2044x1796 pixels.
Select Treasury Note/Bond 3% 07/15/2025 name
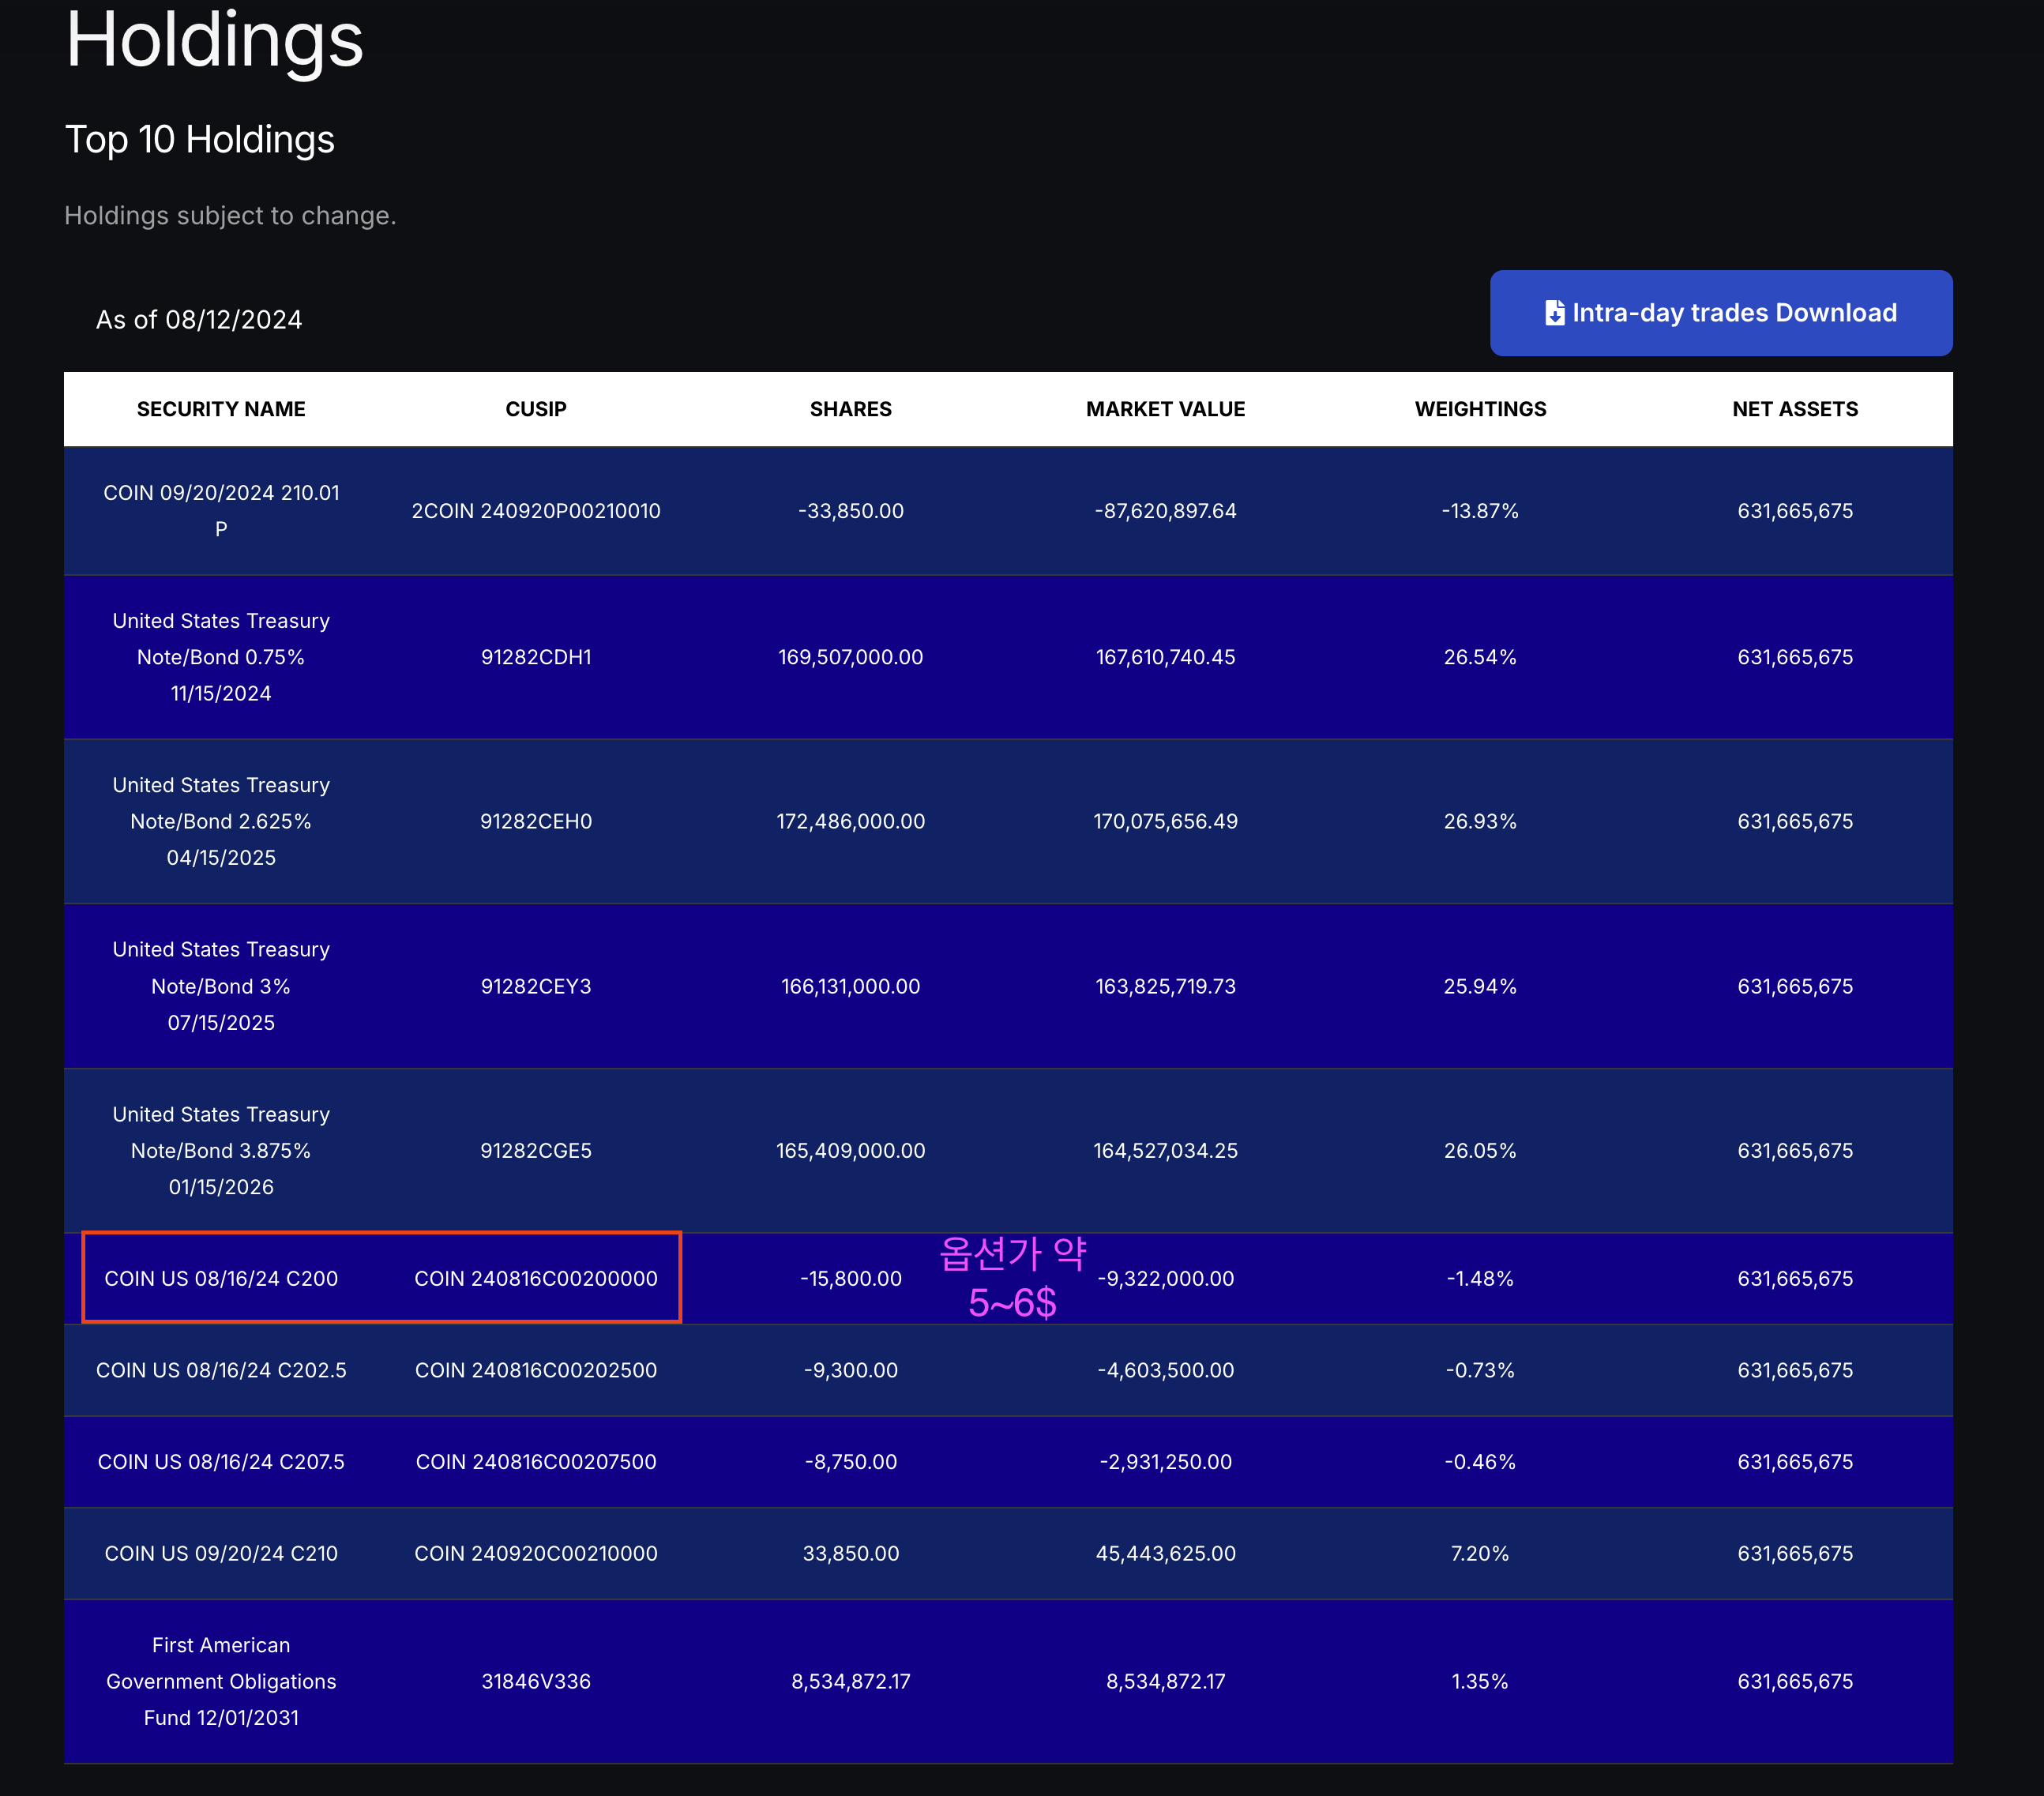coord(221,986)
